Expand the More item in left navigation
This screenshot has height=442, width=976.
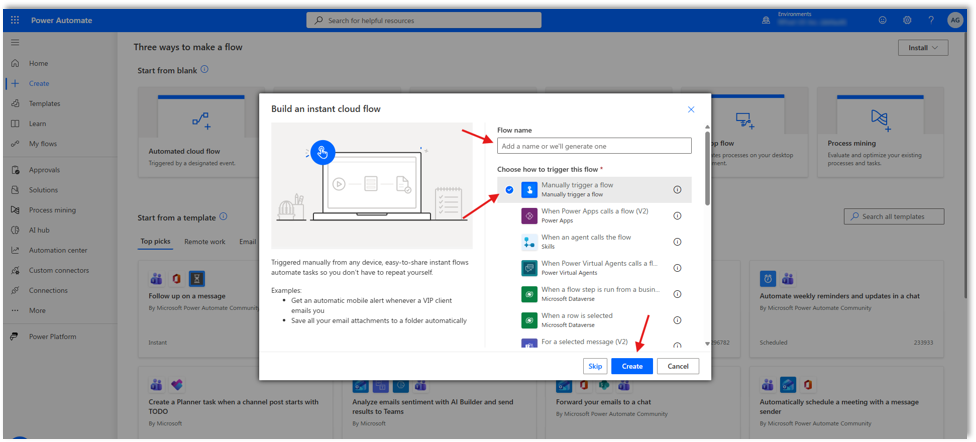[37, 310]
